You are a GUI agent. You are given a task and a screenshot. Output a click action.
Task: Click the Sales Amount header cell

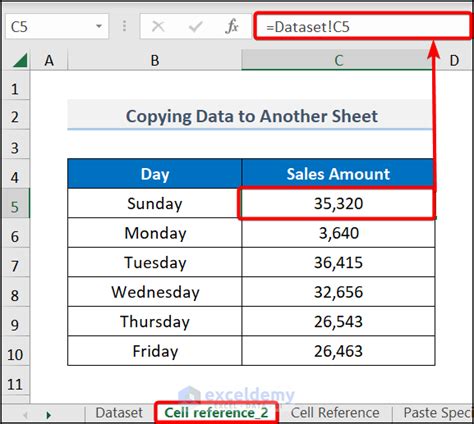tap(338, 174)
